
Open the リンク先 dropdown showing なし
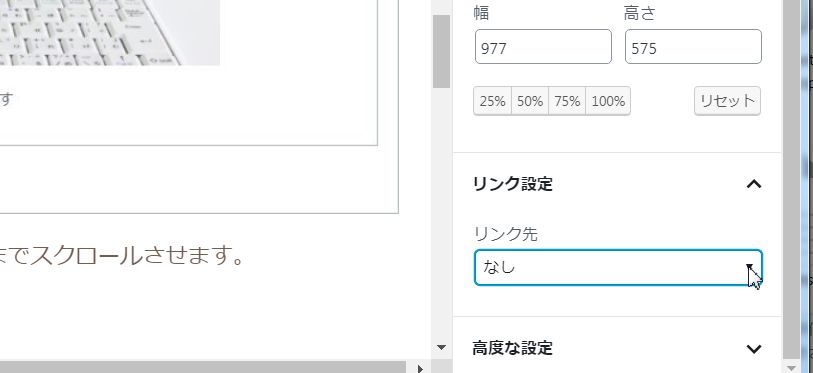point(618,268)
